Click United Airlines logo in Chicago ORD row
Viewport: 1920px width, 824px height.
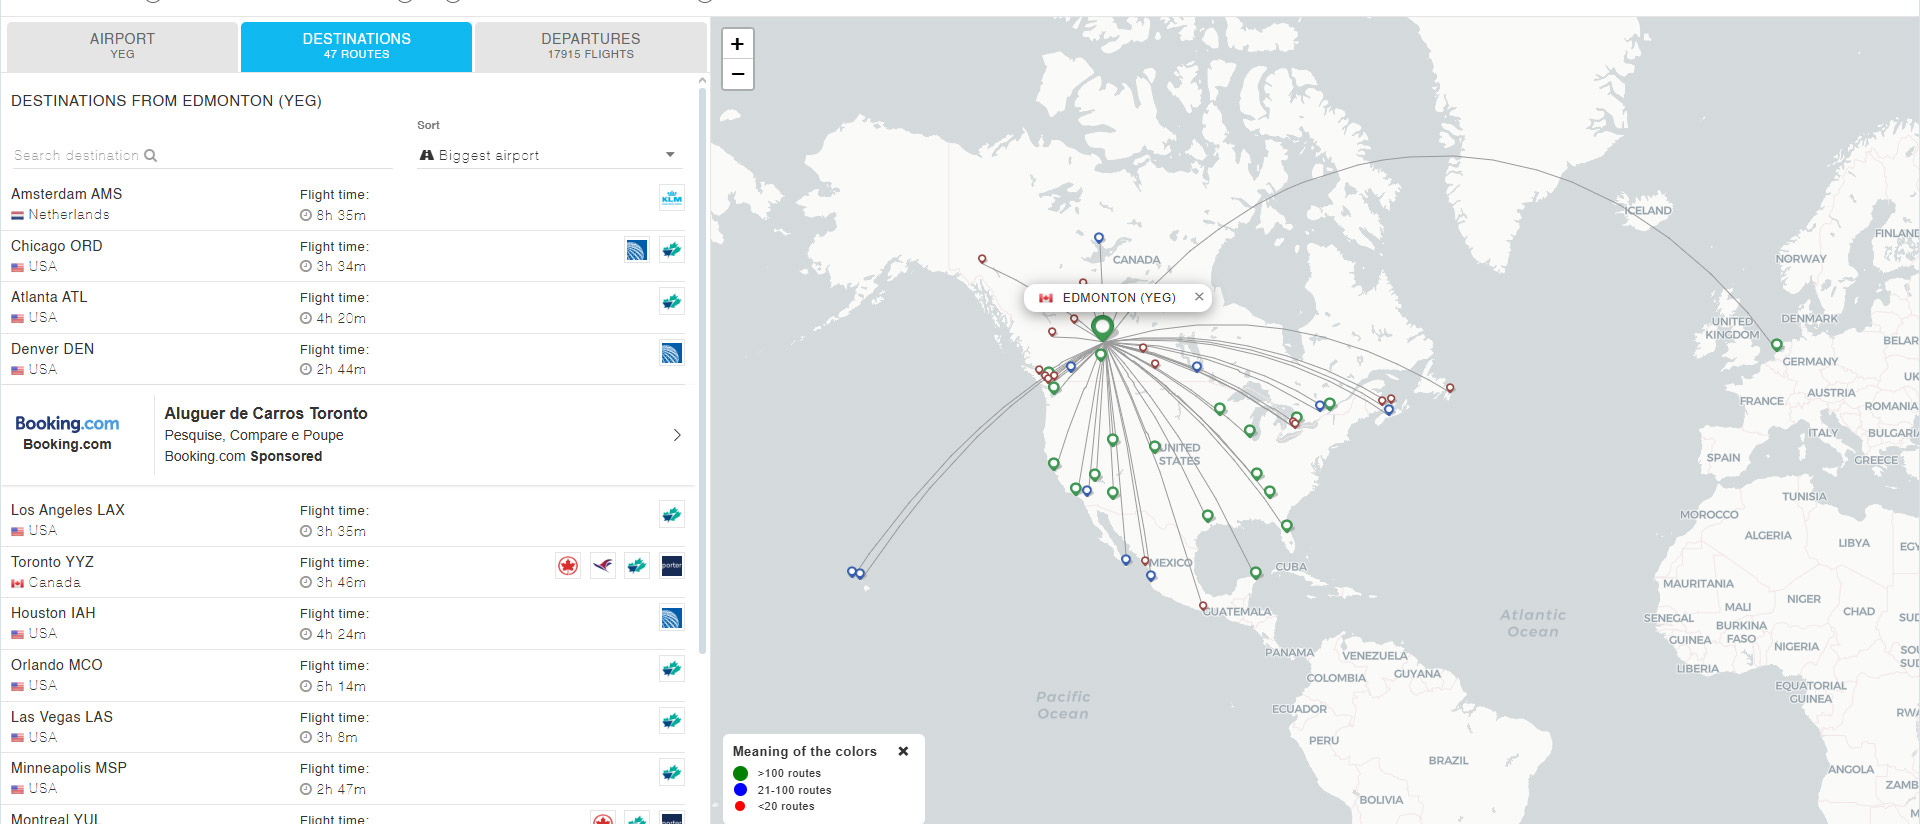637,250
